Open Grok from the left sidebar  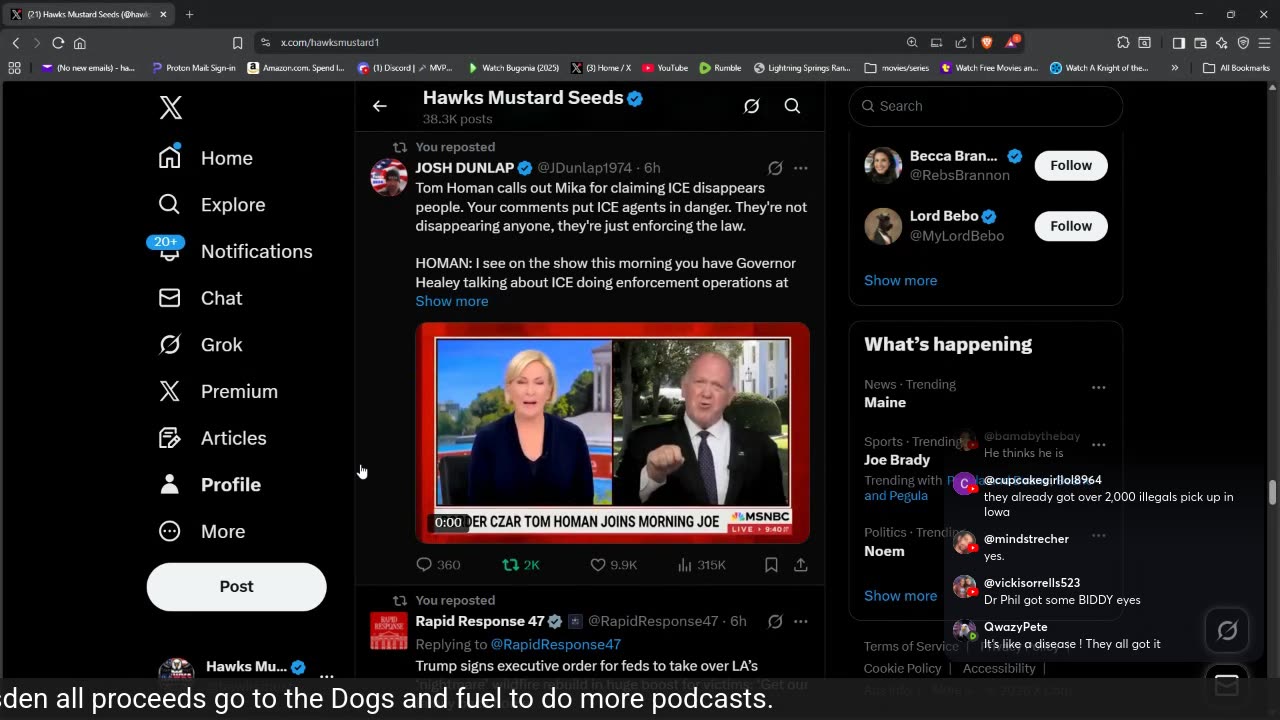pyautogui.click(x=201, y=345)
